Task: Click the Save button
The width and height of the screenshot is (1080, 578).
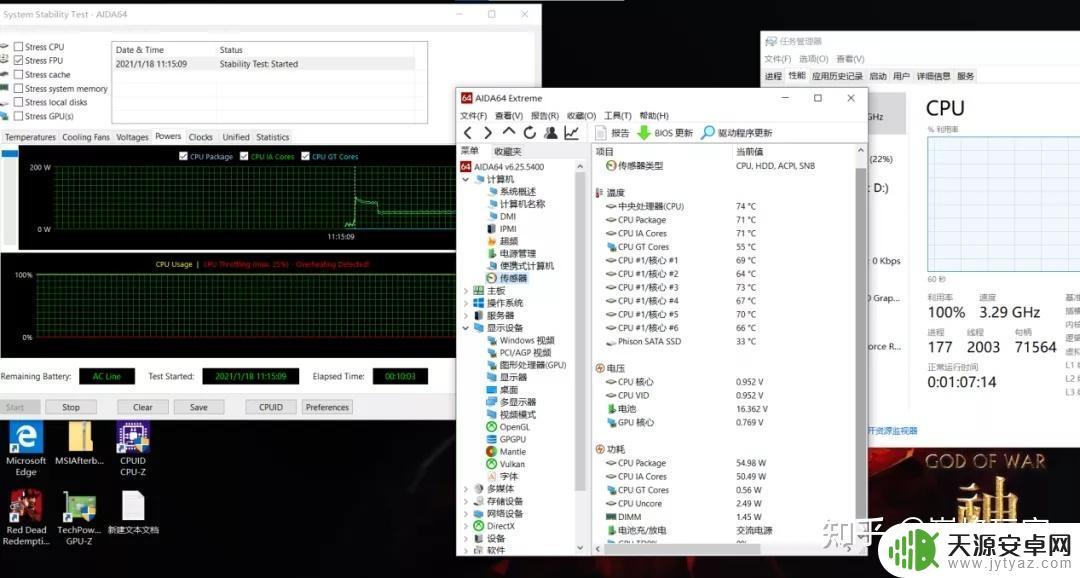Action: click(198, 407)
